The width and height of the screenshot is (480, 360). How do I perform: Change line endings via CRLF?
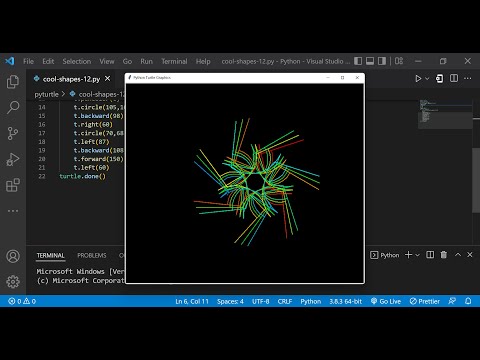coord(285,301)
